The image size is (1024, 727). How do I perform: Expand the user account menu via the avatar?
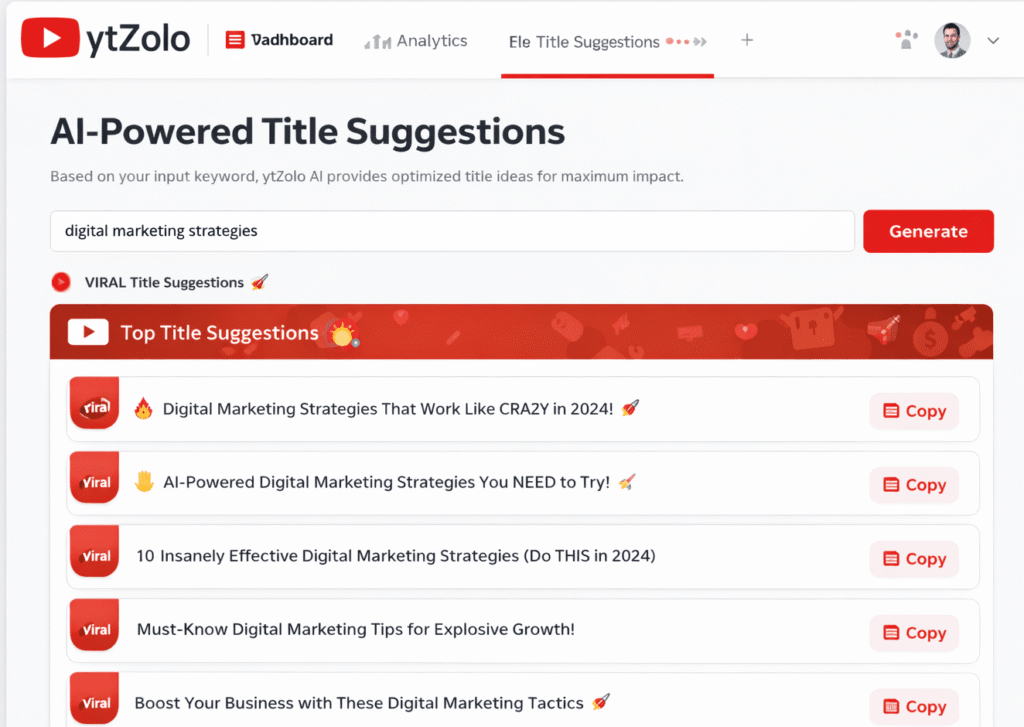tap(952, 40)
